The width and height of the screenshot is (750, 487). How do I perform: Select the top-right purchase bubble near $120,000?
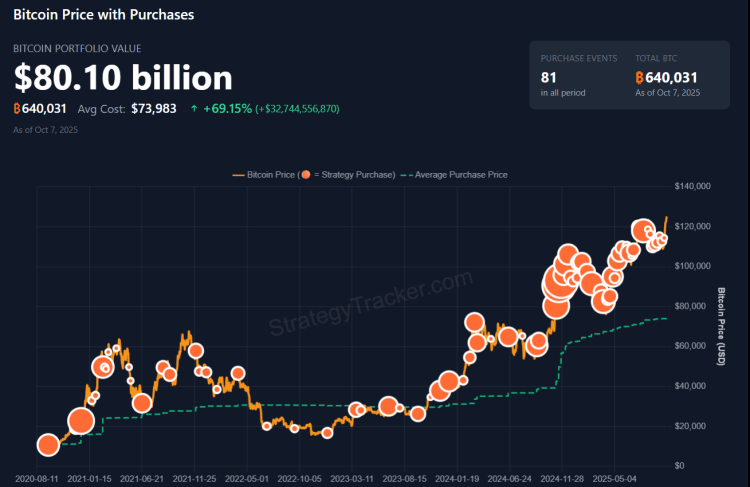point(645,231)
